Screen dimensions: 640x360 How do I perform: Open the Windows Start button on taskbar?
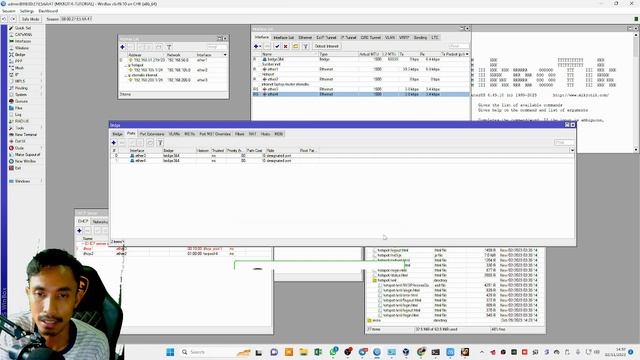tap(170, 352)
